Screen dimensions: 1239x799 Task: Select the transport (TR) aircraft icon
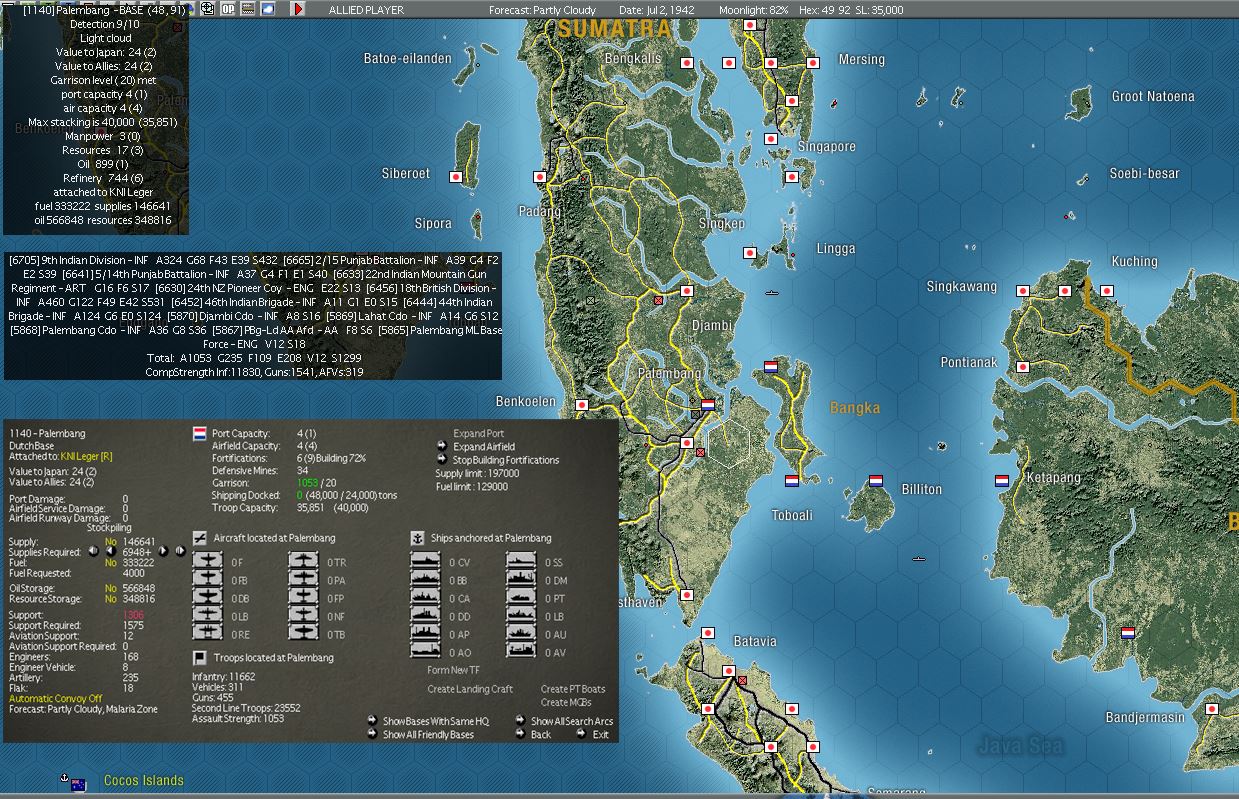(x=304, y=562)
